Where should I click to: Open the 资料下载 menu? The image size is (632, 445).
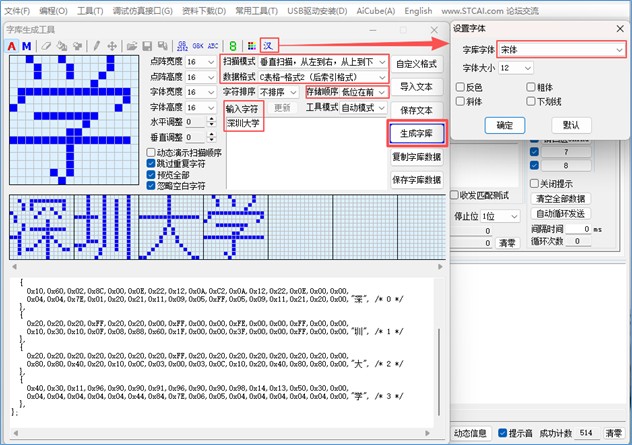coord(207,11)
